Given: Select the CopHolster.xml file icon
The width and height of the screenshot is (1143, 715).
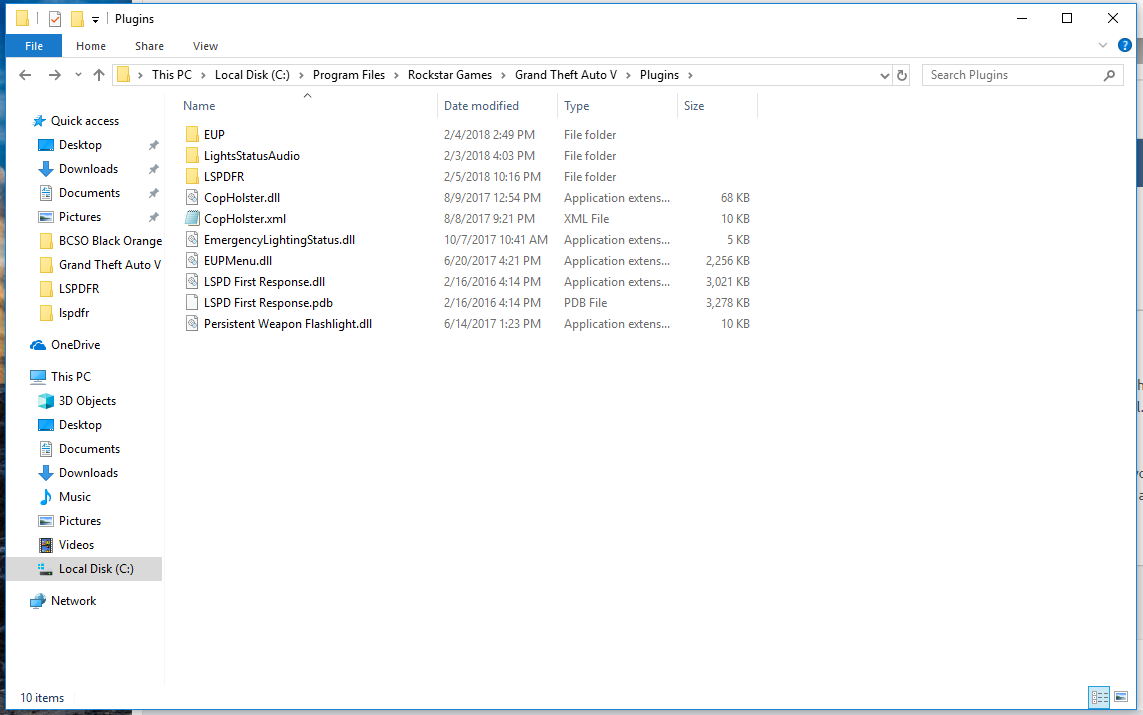Looking at the screenshot, I should tap(192, 219).
